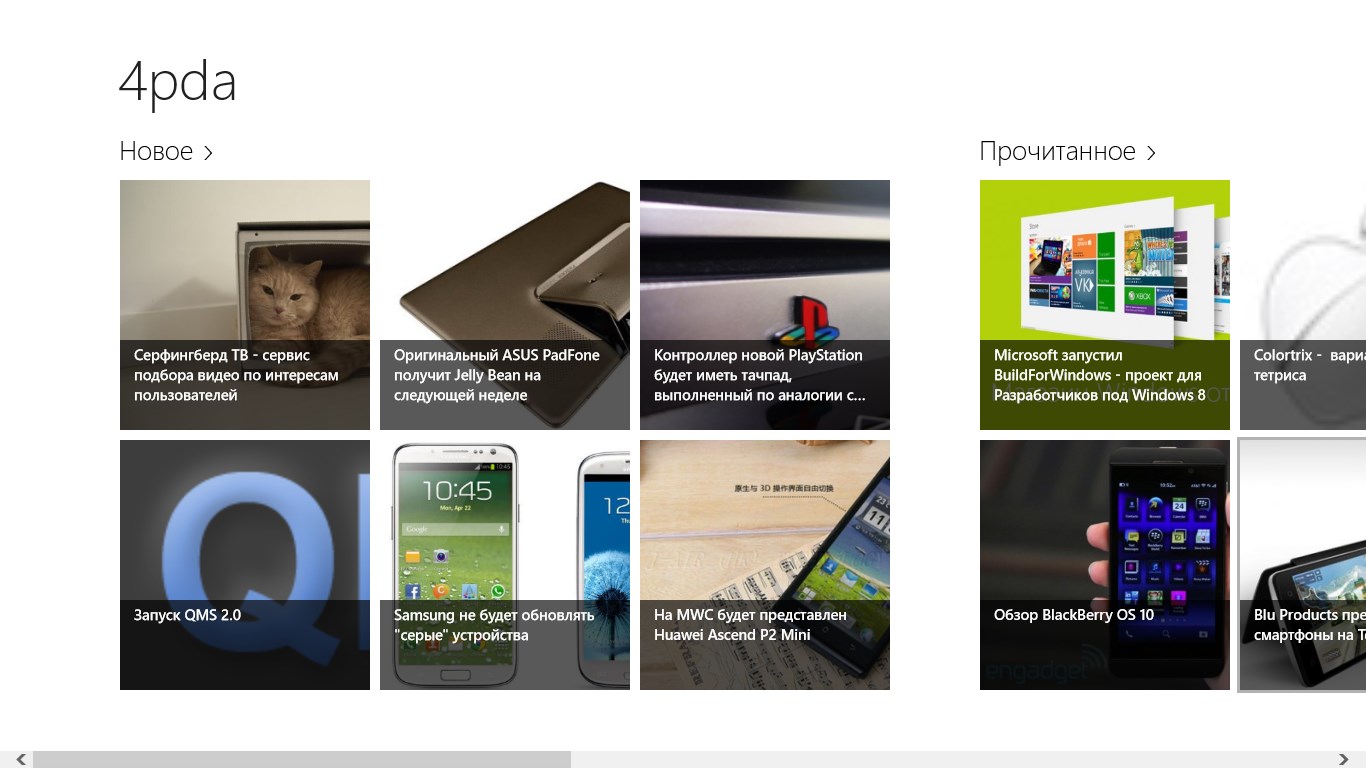The height and width of the screenshot is (768, 1366).
Task: Expand the Прочитанное section header
Action: 1068,152
